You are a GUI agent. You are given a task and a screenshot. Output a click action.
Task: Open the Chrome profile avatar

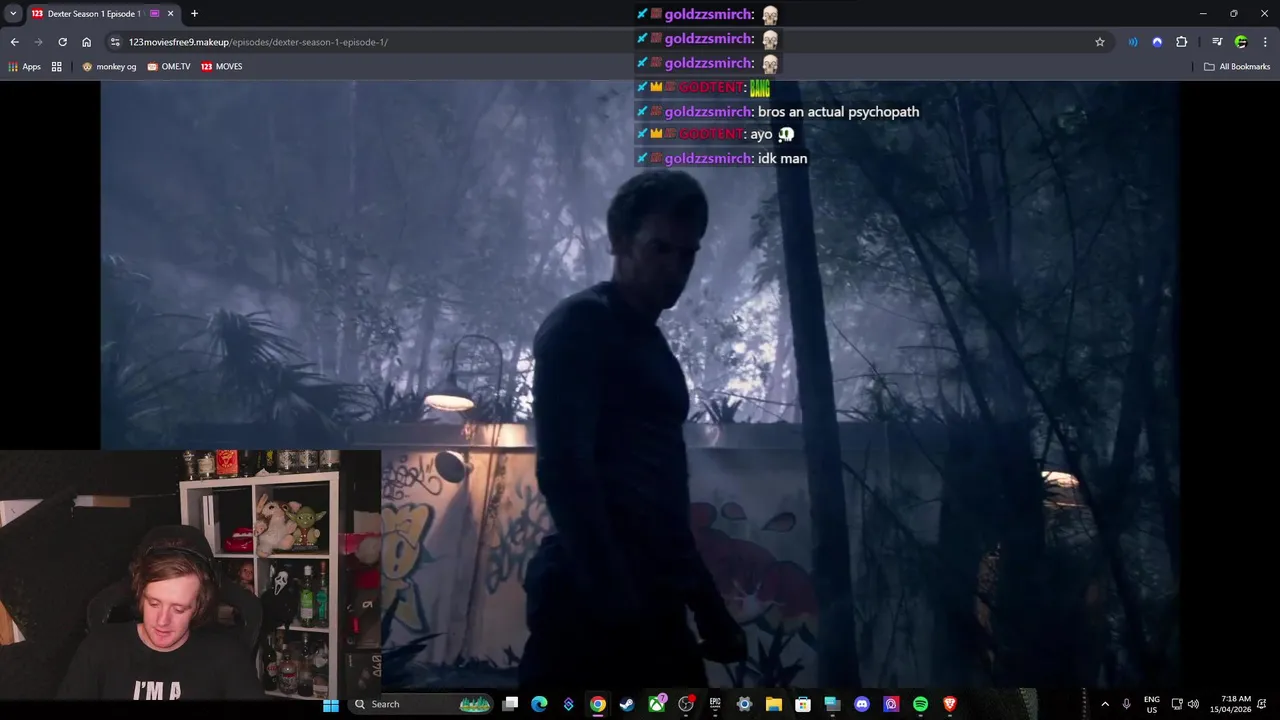(x=1241, y=42)
